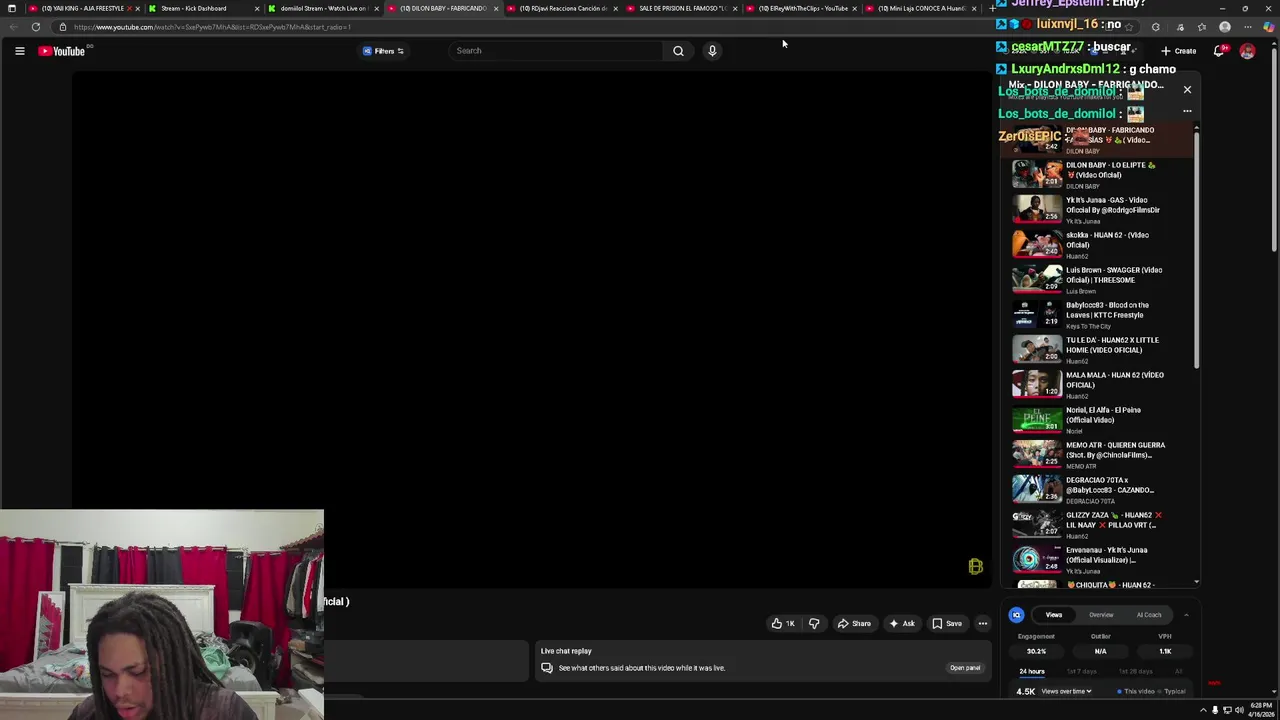The image size is (1280, 720).
Task: Play DILON BABY - LO ELIPTE video
Action: point(1098,175)
